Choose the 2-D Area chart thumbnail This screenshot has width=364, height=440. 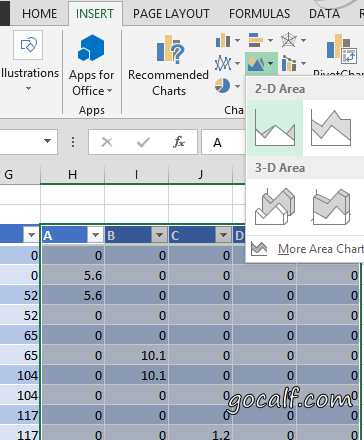coord(275,128)
